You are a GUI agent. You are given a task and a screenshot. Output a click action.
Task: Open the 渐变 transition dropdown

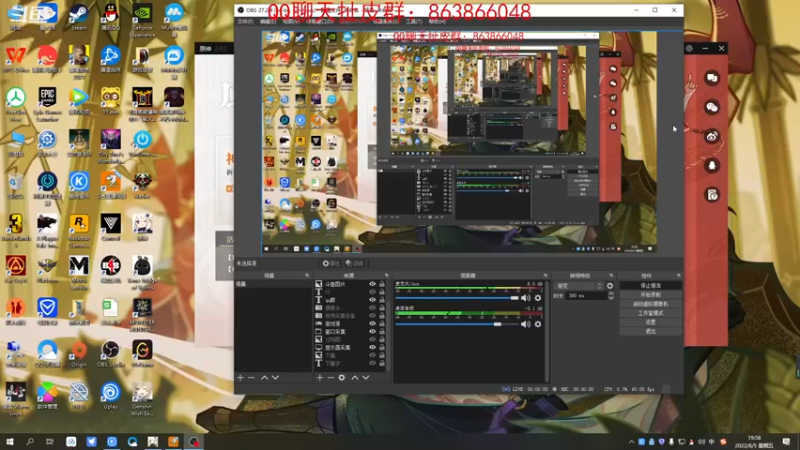(x=579, y=286)
